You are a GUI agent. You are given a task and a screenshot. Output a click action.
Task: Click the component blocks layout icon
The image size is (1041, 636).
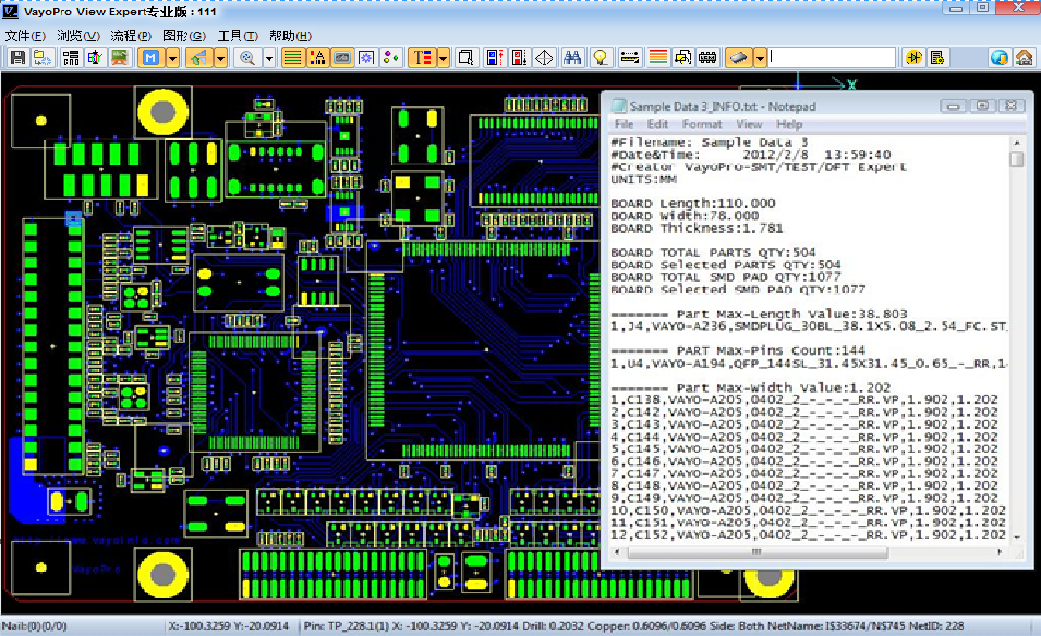[x=70, y=58]
